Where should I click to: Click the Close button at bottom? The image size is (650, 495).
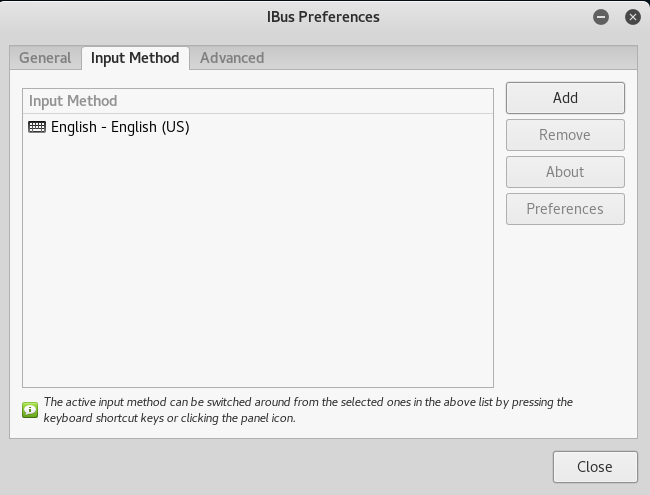click(595, 467)
